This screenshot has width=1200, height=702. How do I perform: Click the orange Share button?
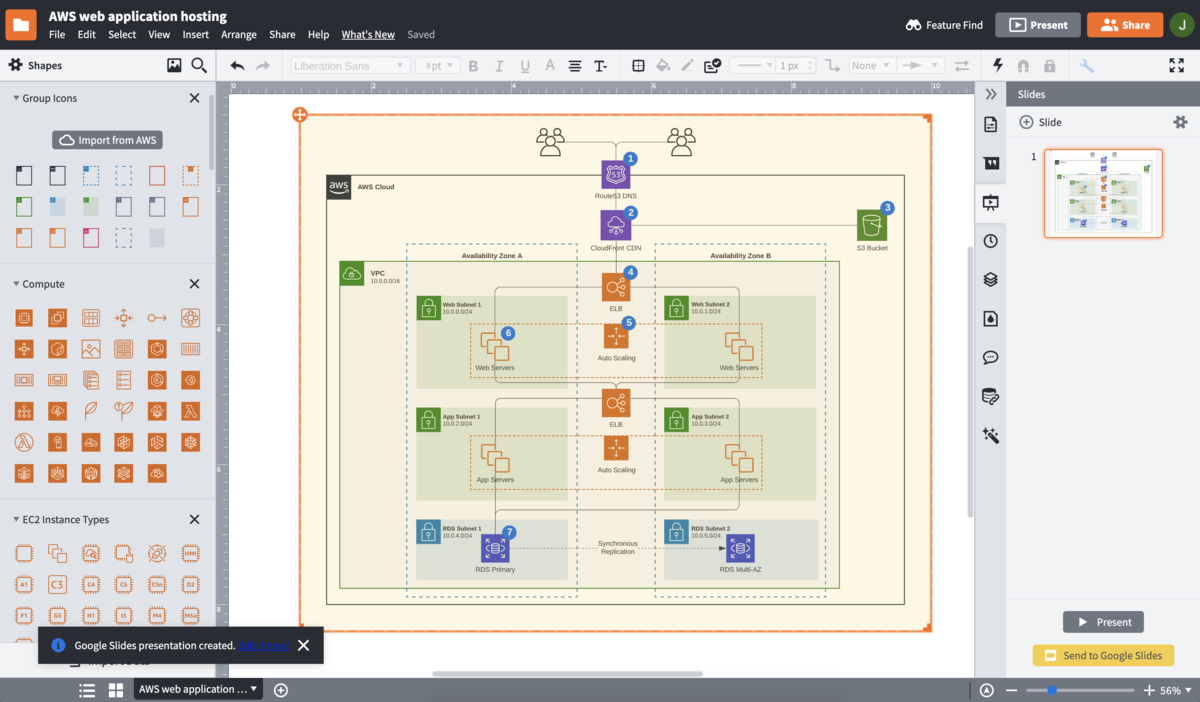(1125, 25)
